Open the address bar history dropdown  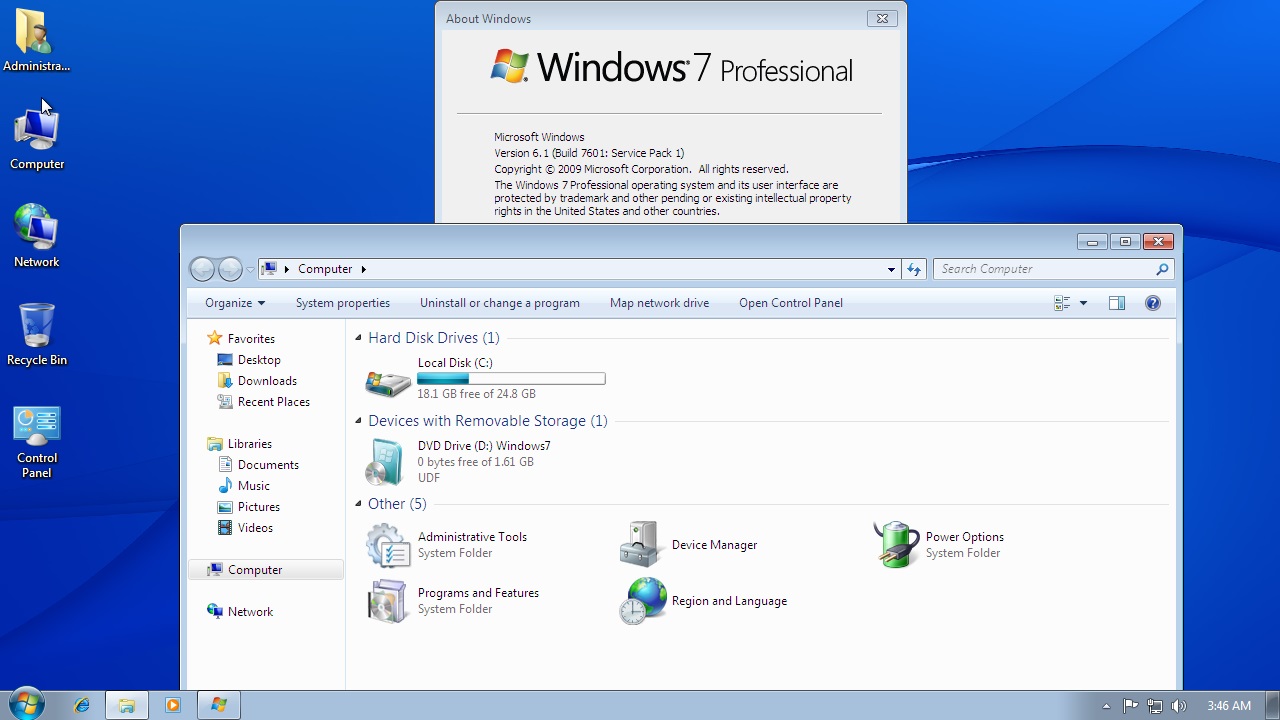tap(891, 269)
